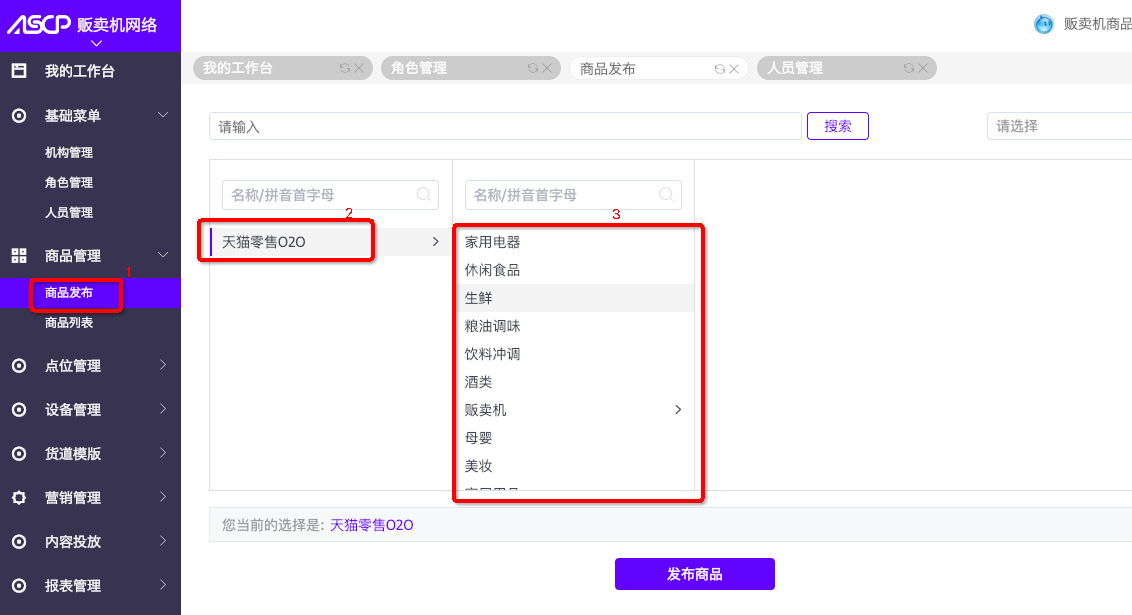The height and width of the screenshot is (615, 1132).
Task: Close the 角色管理 tab
Action: pos(547,68)
